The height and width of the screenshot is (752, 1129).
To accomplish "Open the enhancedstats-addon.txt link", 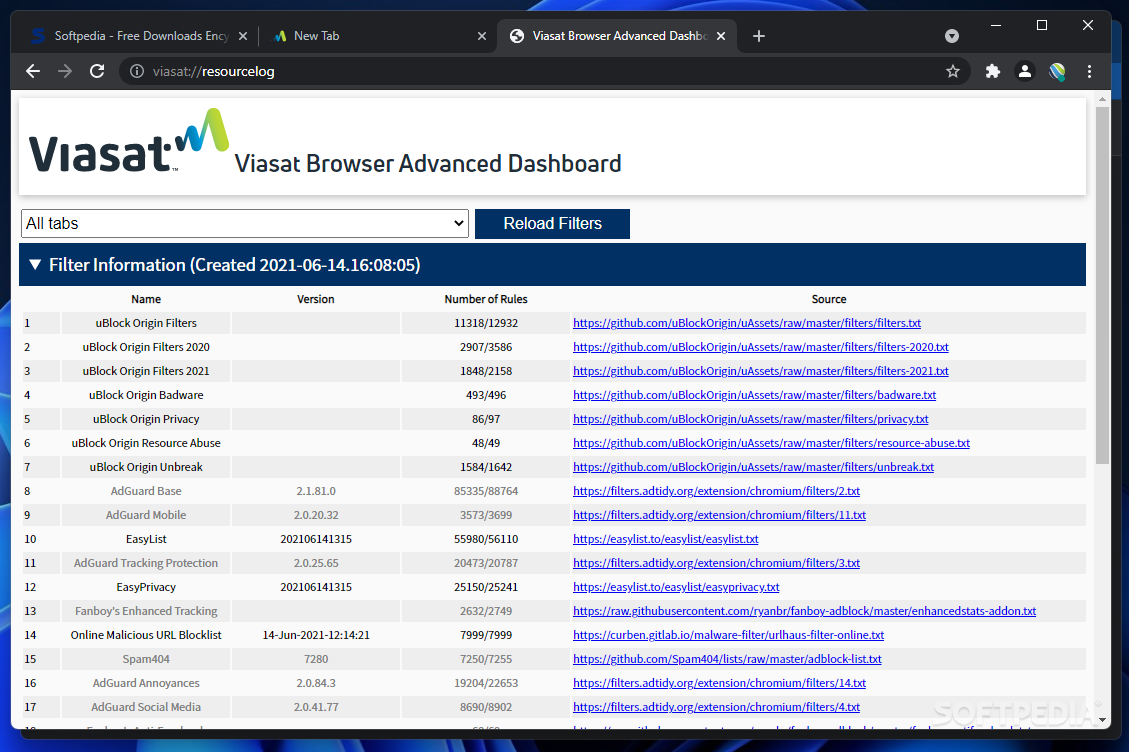I will click(804, 612).
